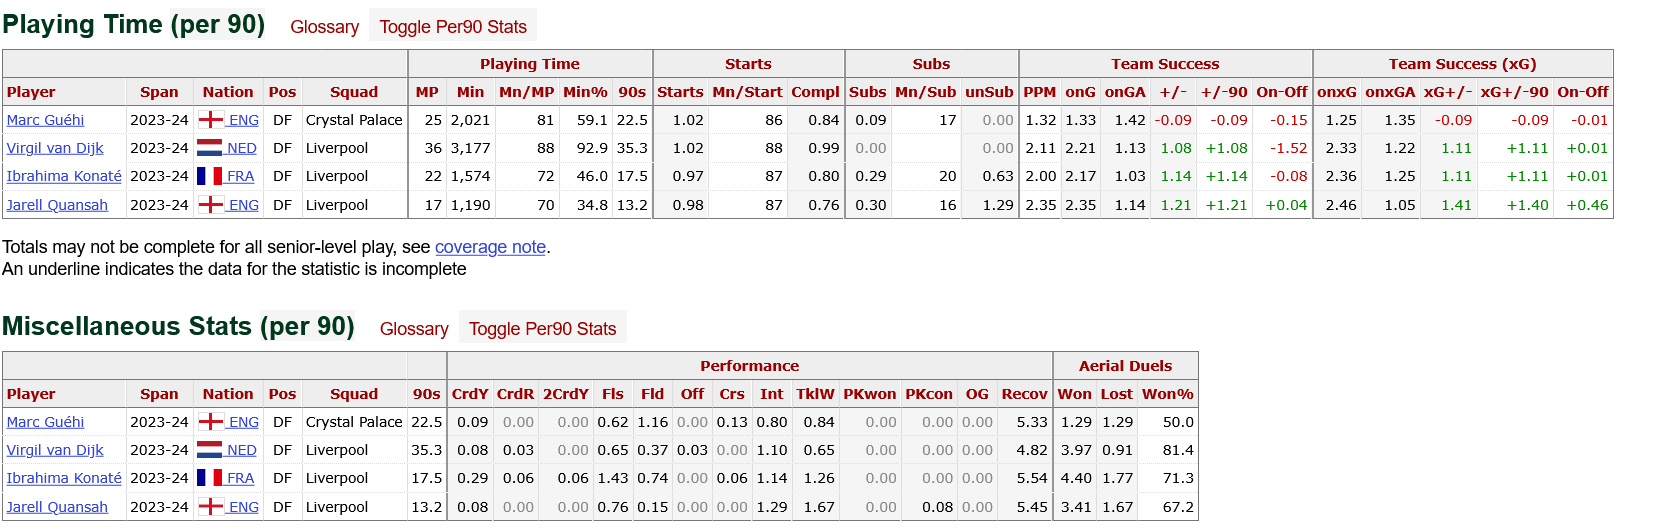Viewport: 1653px width, 531px height.
Task: Click Netherlands flag in Playing Time table
Action: click(x=210, y=148)
